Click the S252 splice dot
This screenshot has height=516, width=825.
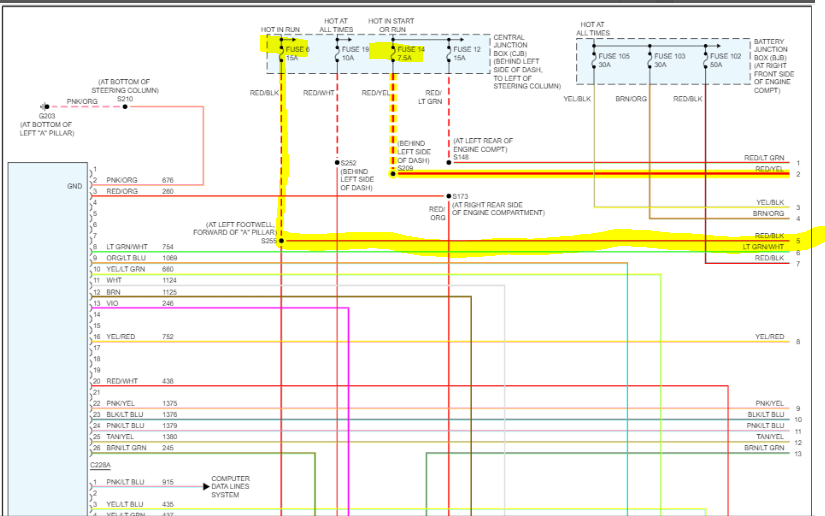(x=337, y=162)
